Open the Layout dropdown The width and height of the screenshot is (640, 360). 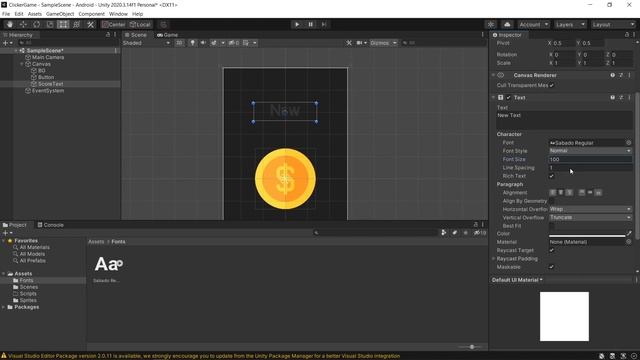click(613, 24)
